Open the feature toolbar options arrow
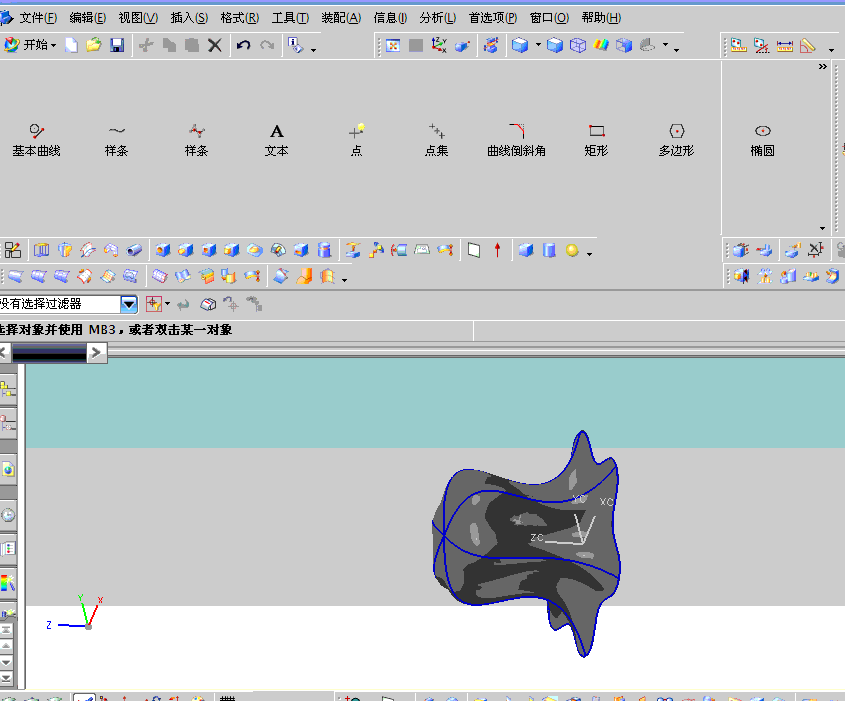This screenshot has height=701, width=845. point(589,254)
